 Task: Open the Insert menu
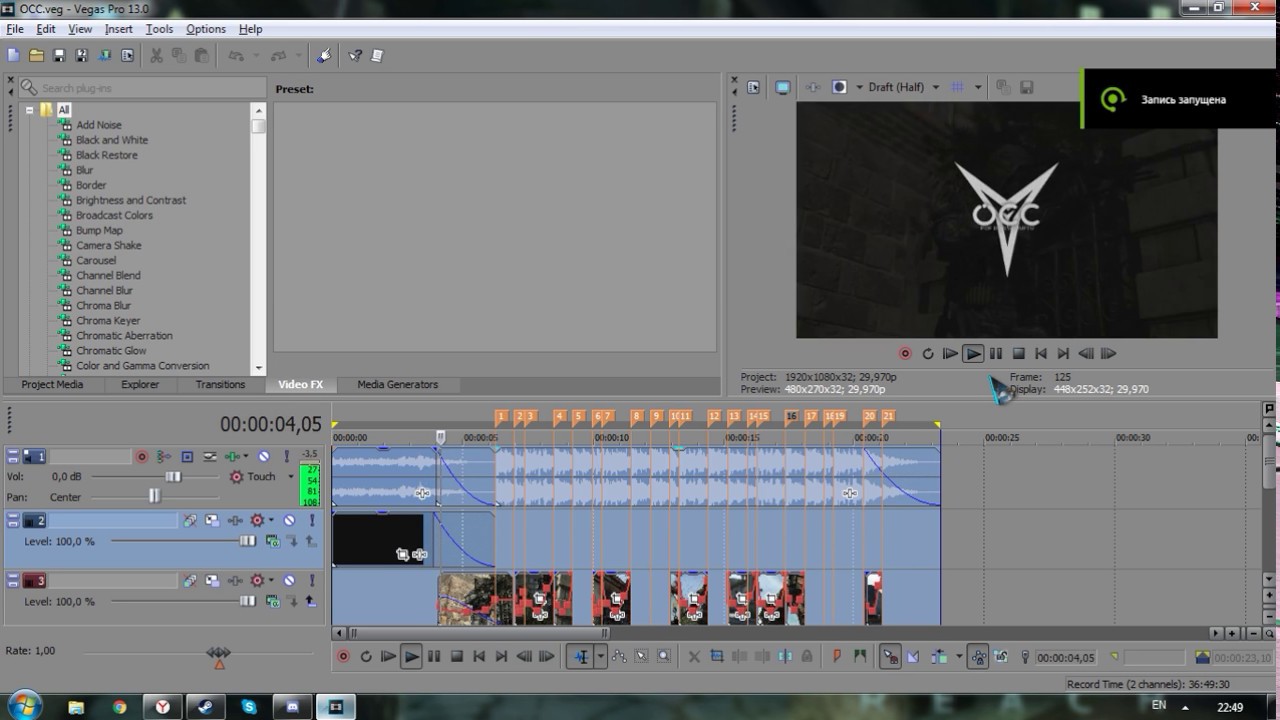(x=118, y=29)
